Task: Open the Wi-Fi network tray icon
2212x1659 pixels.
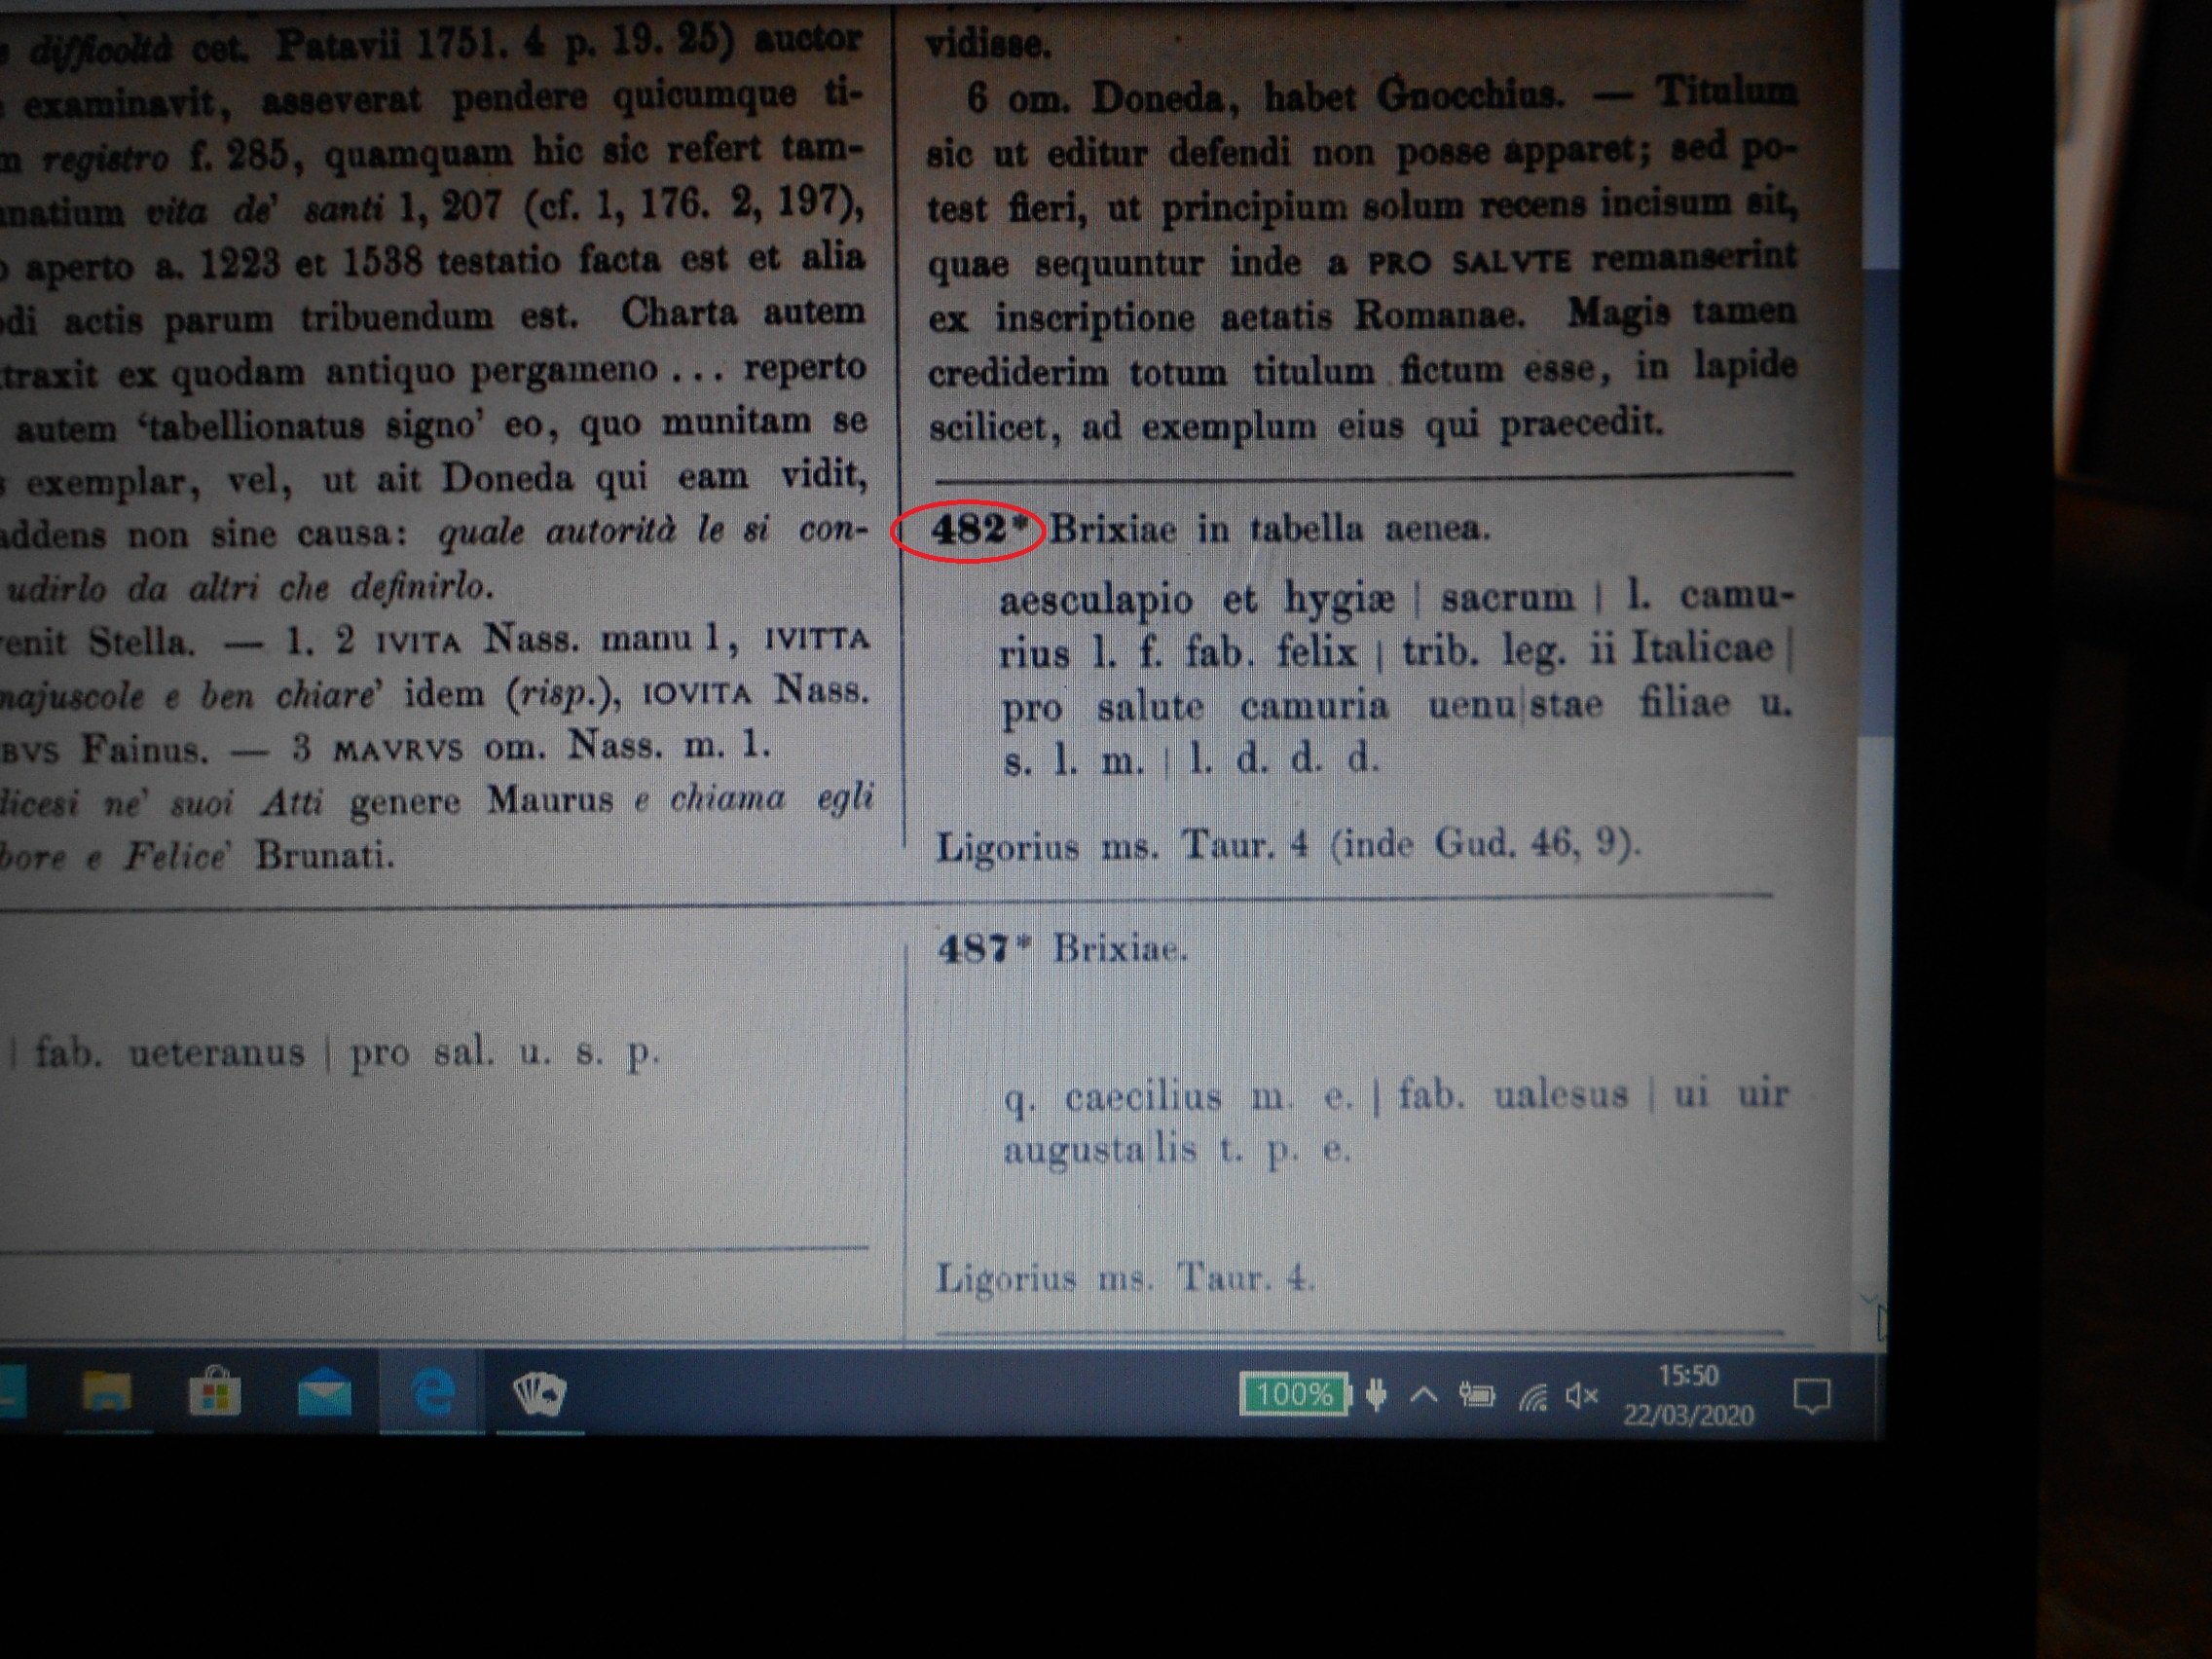Action: 1532,1396
